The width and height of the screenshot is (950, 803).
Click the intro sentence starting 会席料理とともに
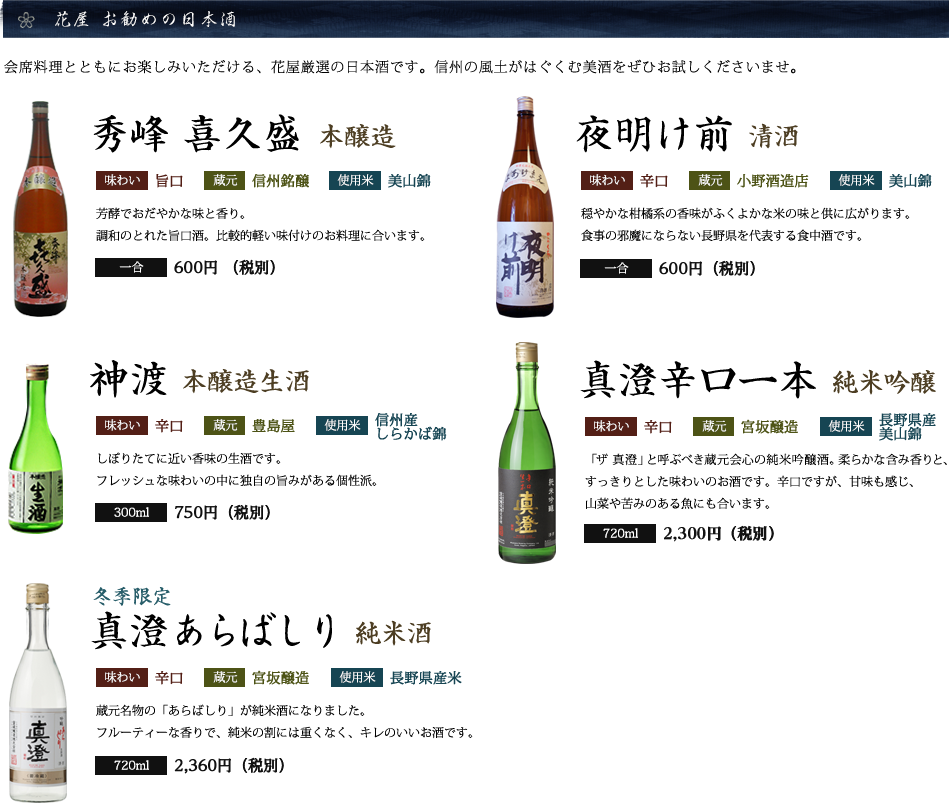pos(403,67)
